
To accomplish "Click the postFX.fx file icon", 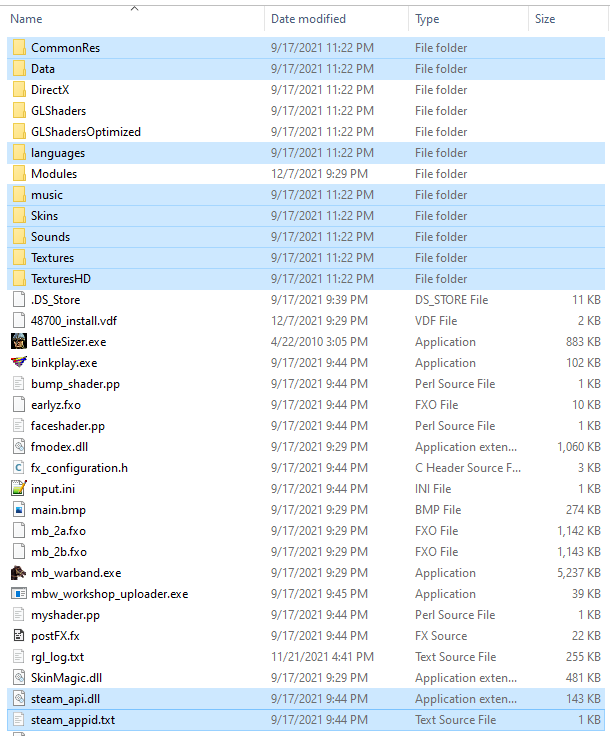I will pyautogui.click(x=19, y=636).
